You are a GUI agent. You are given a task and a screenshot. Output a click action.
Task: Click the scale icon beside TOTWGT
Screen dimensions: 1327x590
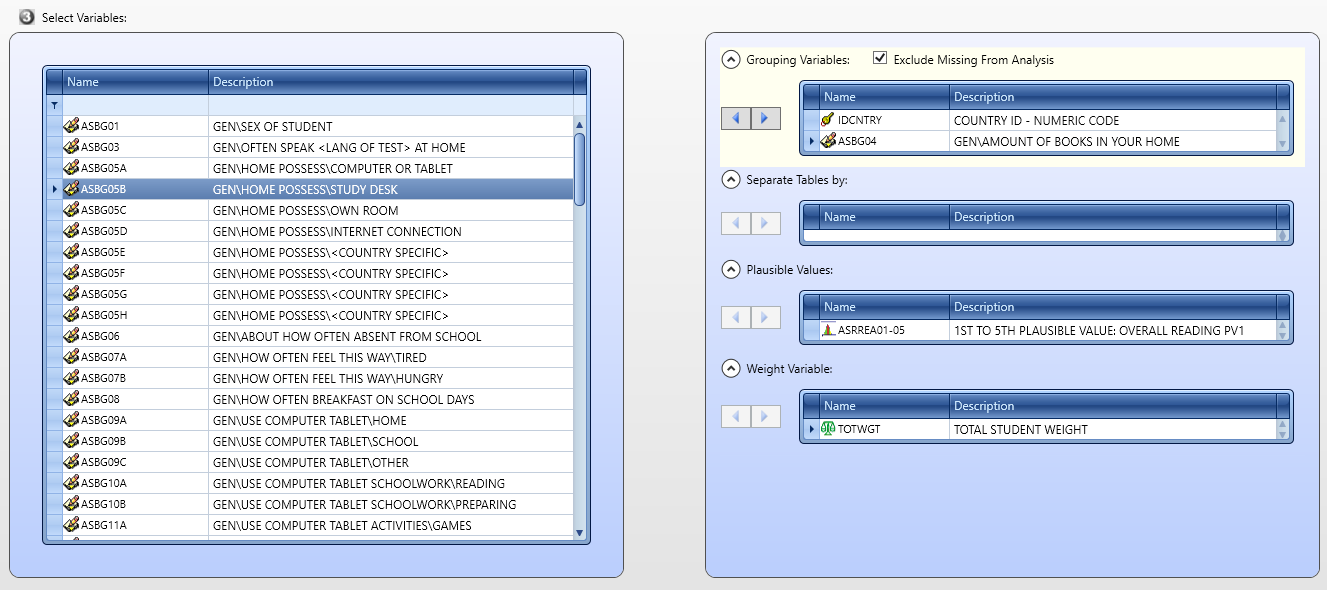pos(828,429)
